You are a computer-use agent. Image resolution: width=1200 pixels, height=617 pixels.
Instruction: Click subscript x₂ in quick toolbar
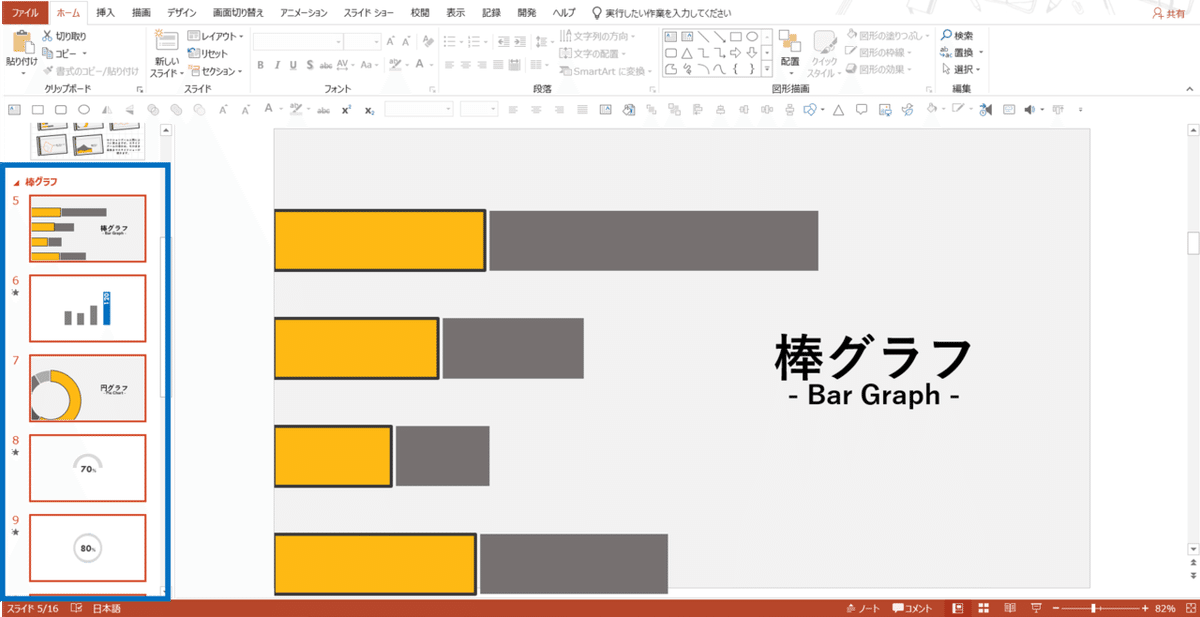(369, 109)
